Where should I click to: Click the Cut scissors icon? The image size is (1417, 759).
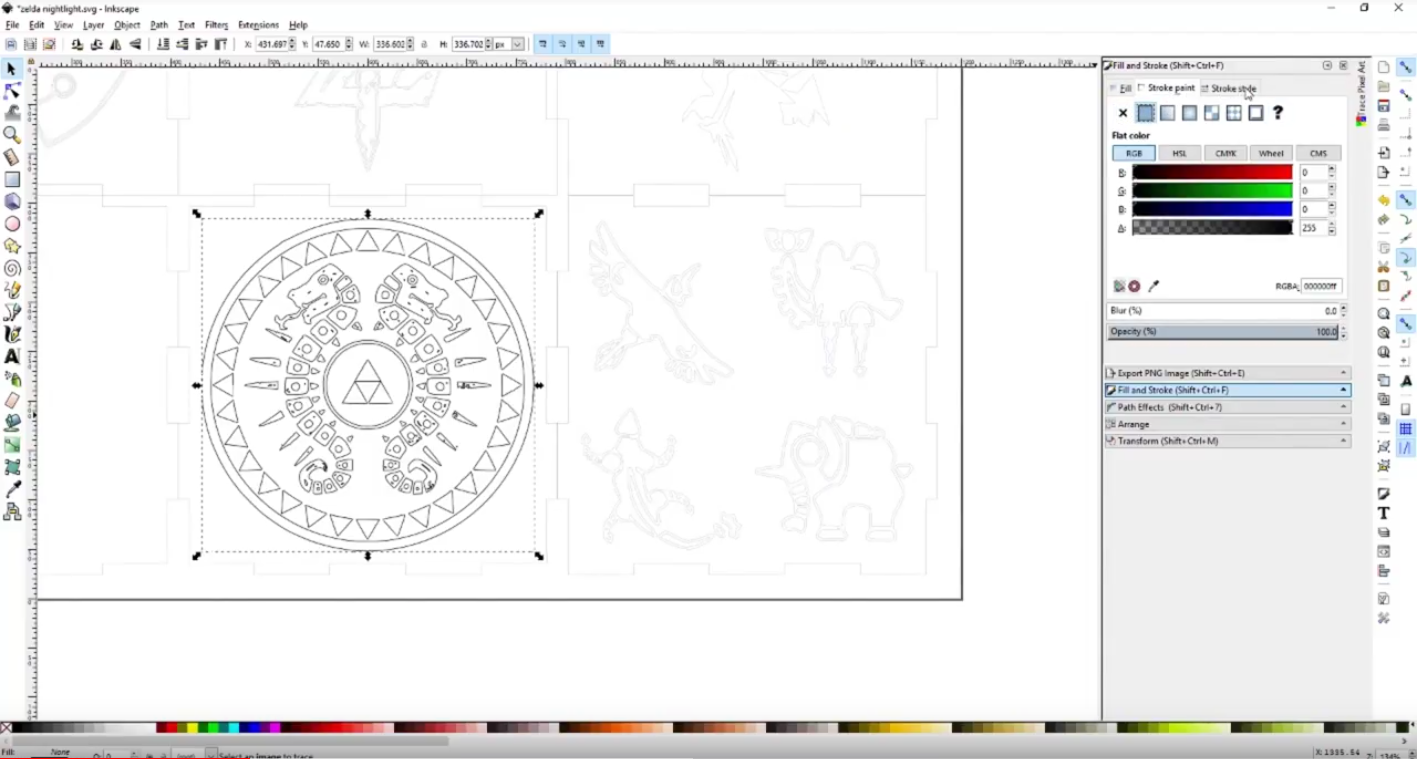click(x=1383, y=267)
